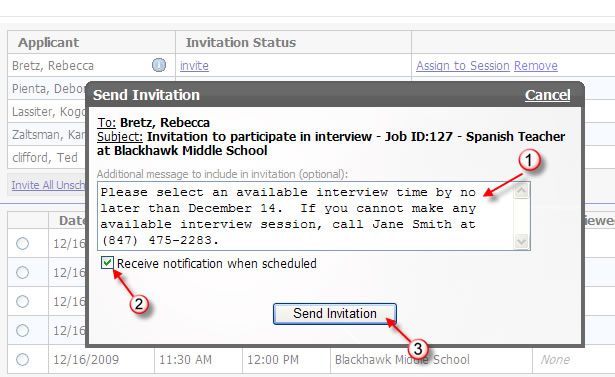The image size is (615, 377).
Task: Select the fourth session radio button
Action: pos(22,330)
